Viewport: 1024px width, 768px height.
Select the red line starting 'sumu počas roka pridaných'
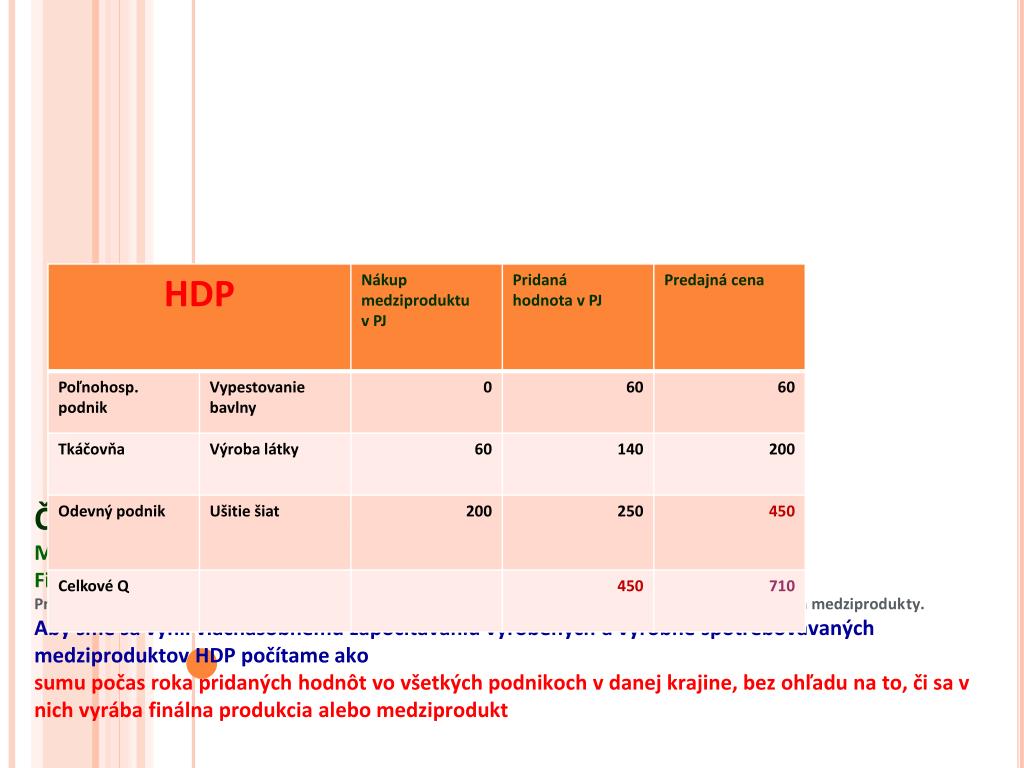(x=502, y=683)
